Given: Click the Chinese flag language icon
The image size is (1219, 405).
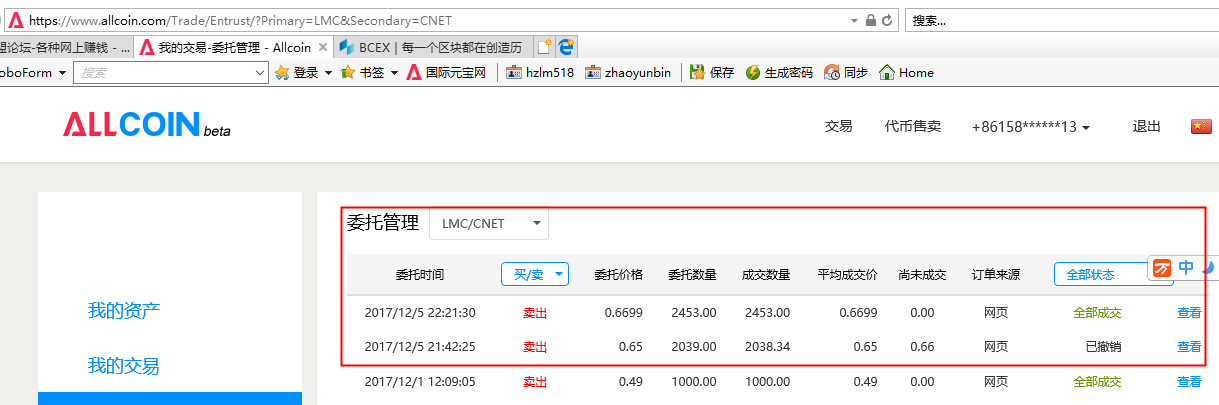Looking at the screenshot, I should (1200, 126).
